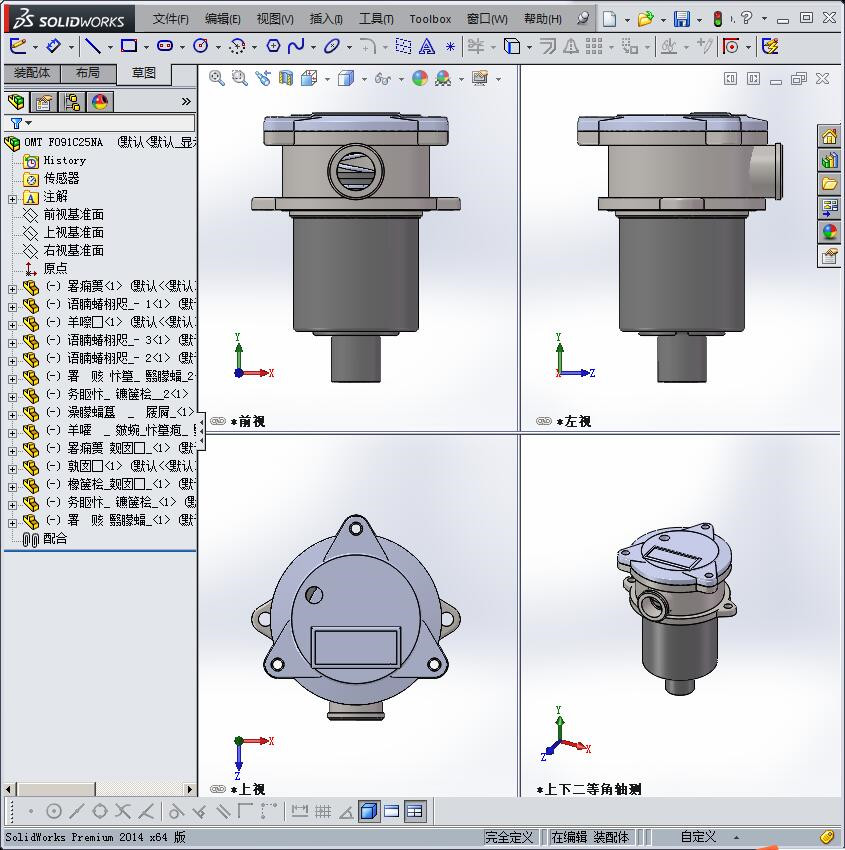Click the Save floppy disk icon
845x850 pixels.
[681, 19]
